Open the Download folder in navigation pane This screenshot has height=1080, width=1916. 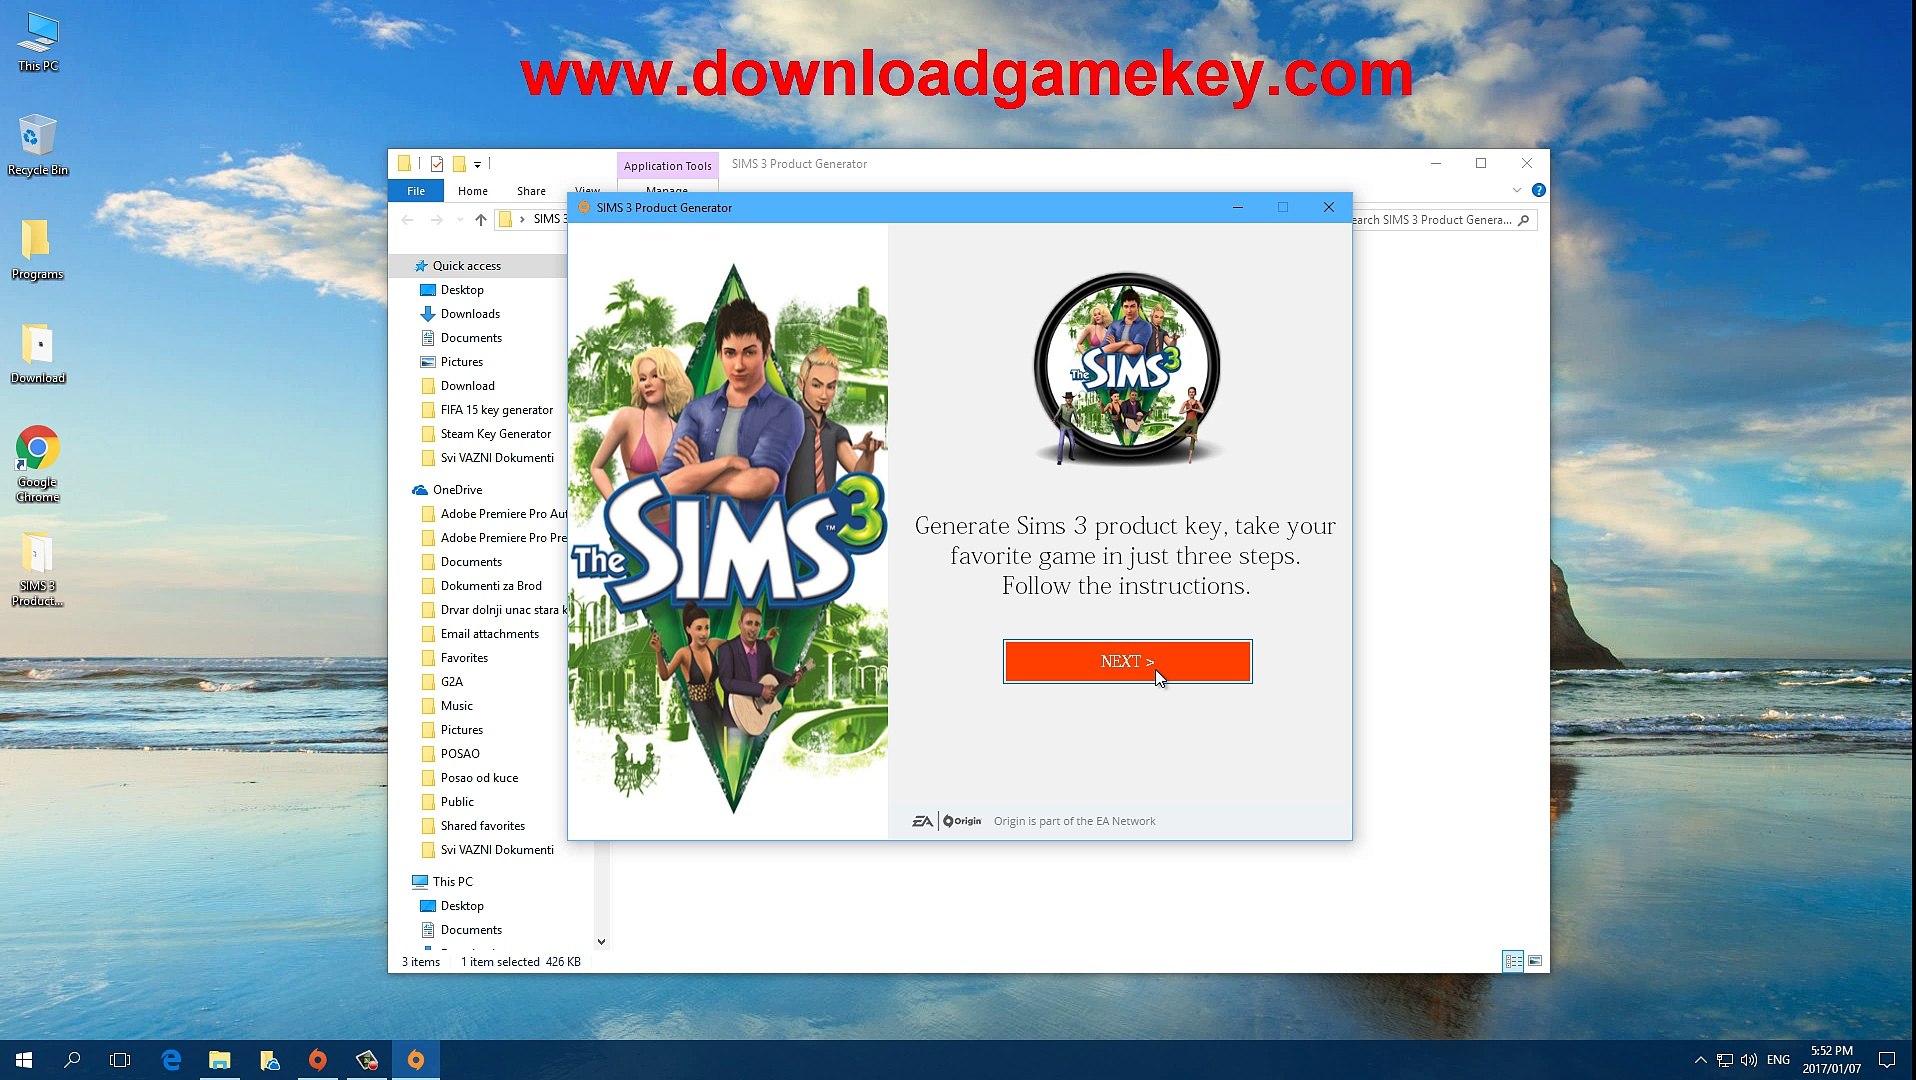pos(468,386)
